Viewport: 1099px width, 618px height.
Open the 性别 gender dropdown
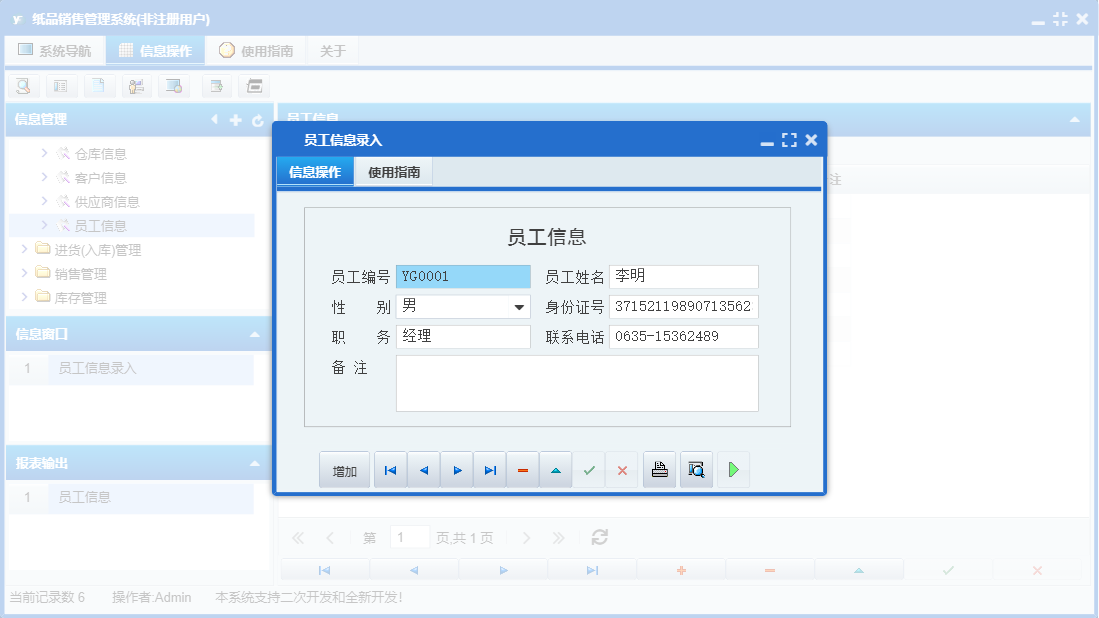521,306
